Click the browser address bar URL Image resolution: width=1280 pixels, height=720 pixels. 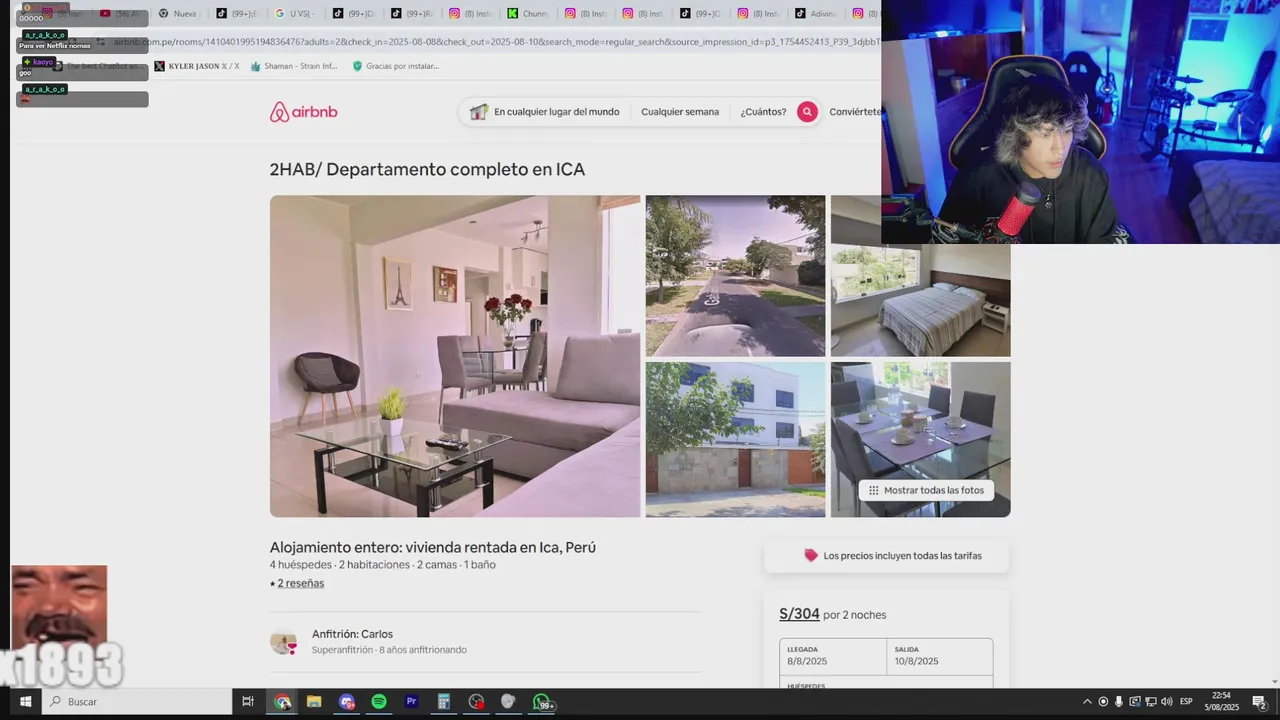tap(495, 42)
